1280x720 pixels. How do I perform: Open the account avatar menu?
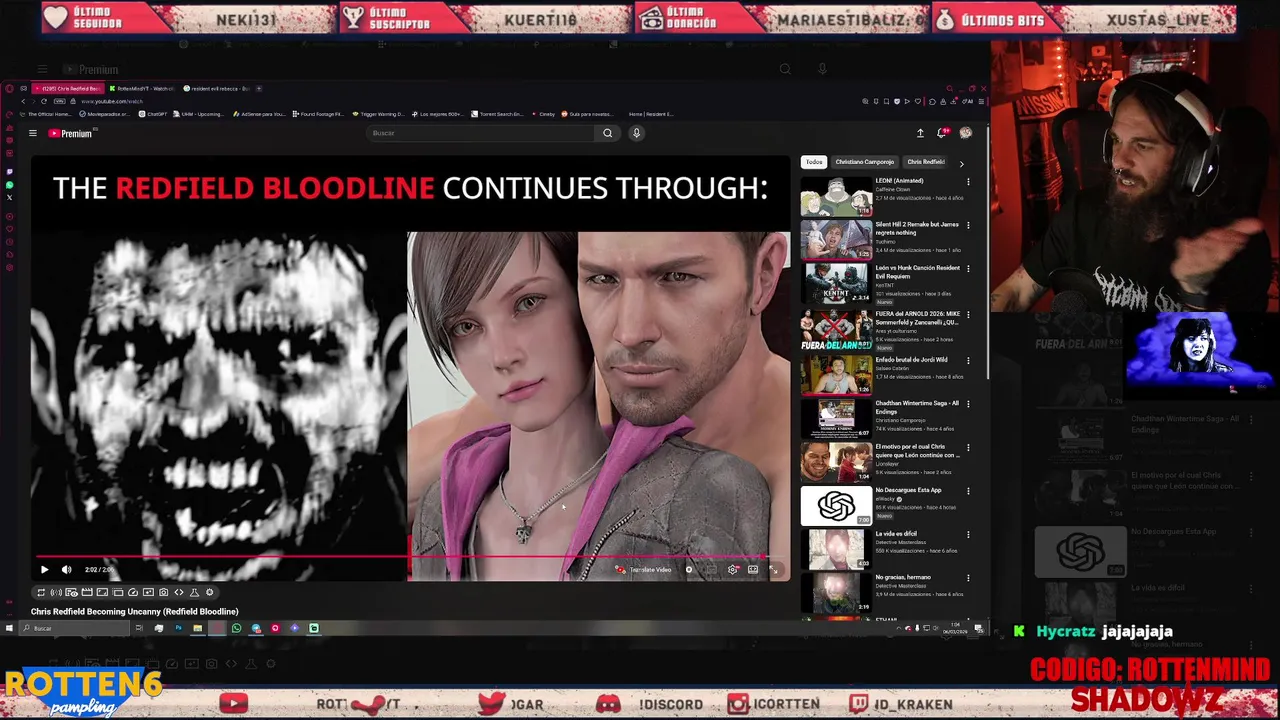tap(965, 133)
